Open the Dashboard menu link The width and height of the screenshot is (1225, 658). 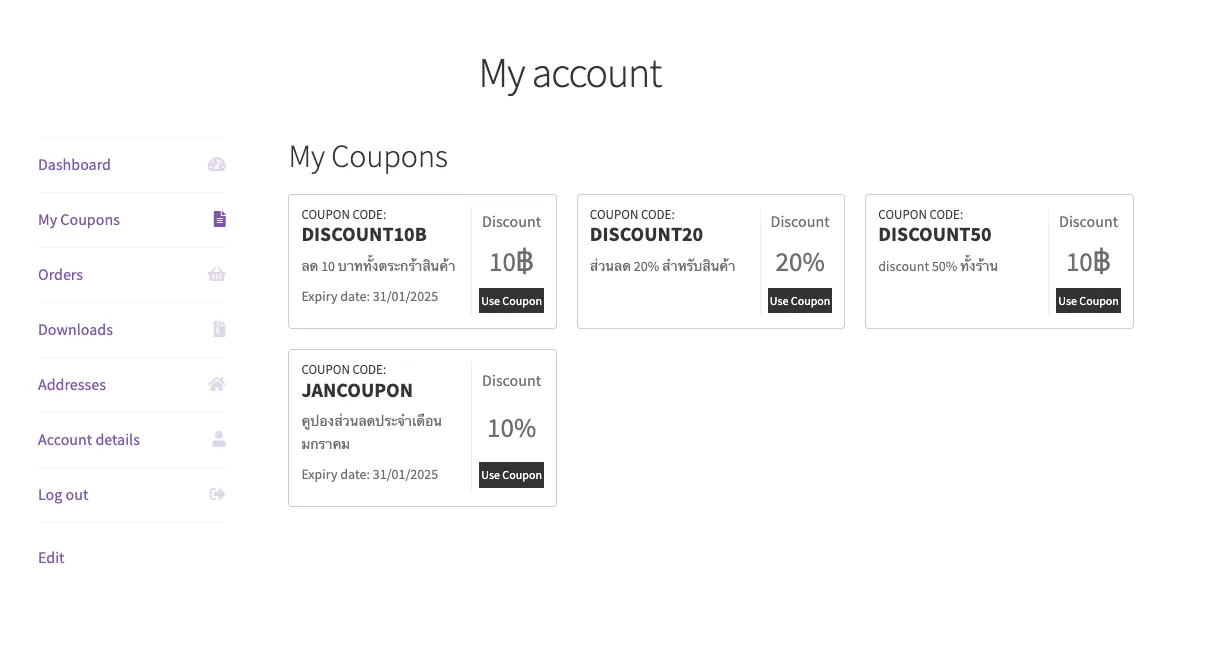74,165
